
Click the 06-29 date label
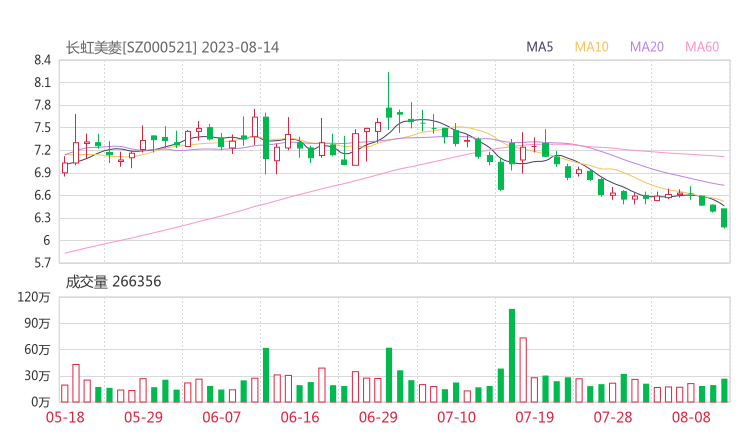[x=378, y=417]
